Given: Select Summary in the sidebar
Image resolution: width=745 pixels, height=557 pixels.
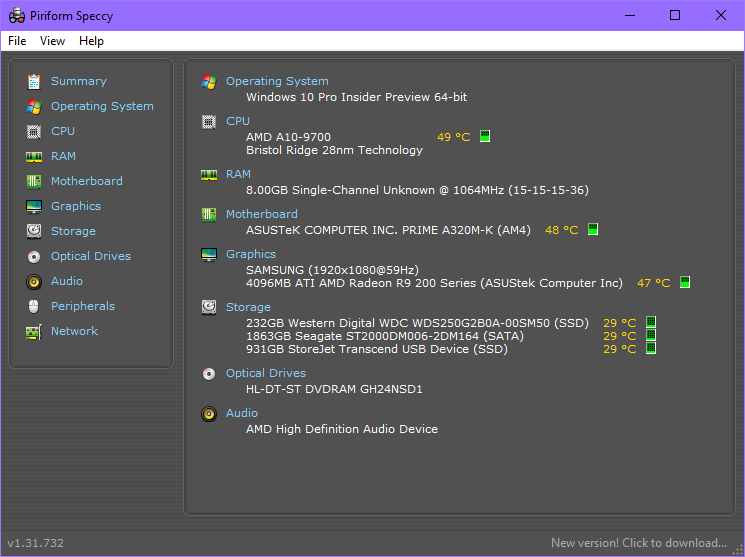Looking at the screenshot, I should [x=78, y=81].
